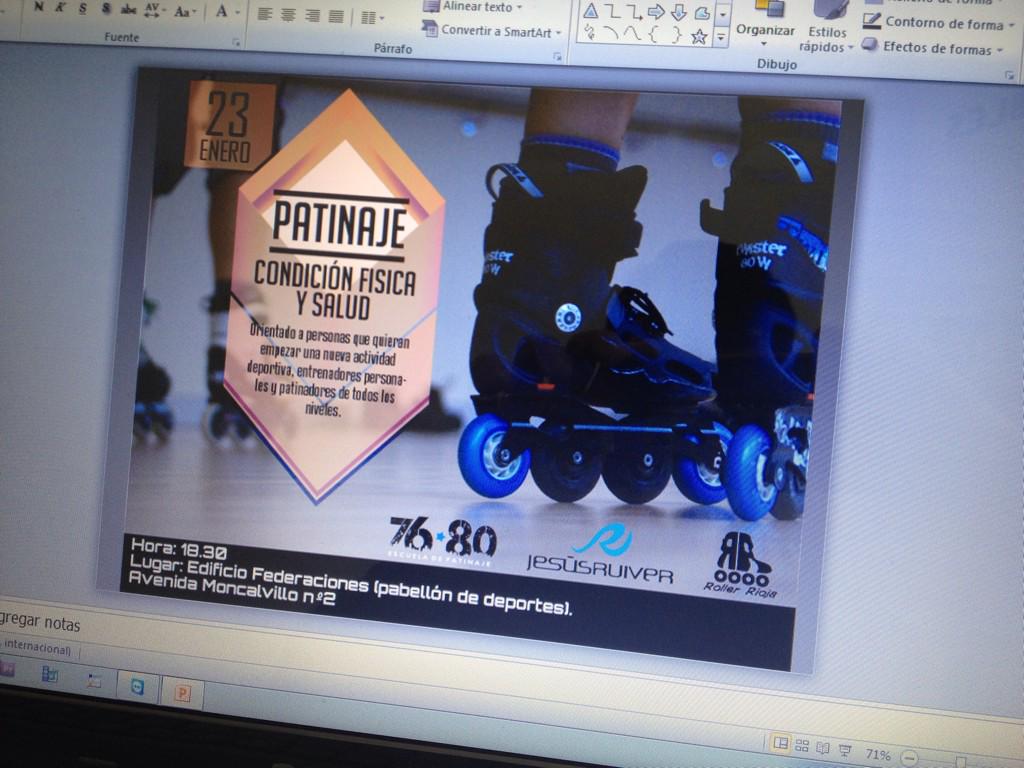This screenshot has height=768, width=1024.
Task: Open character spacing (AV) options
Action: (x=153, y=10)
